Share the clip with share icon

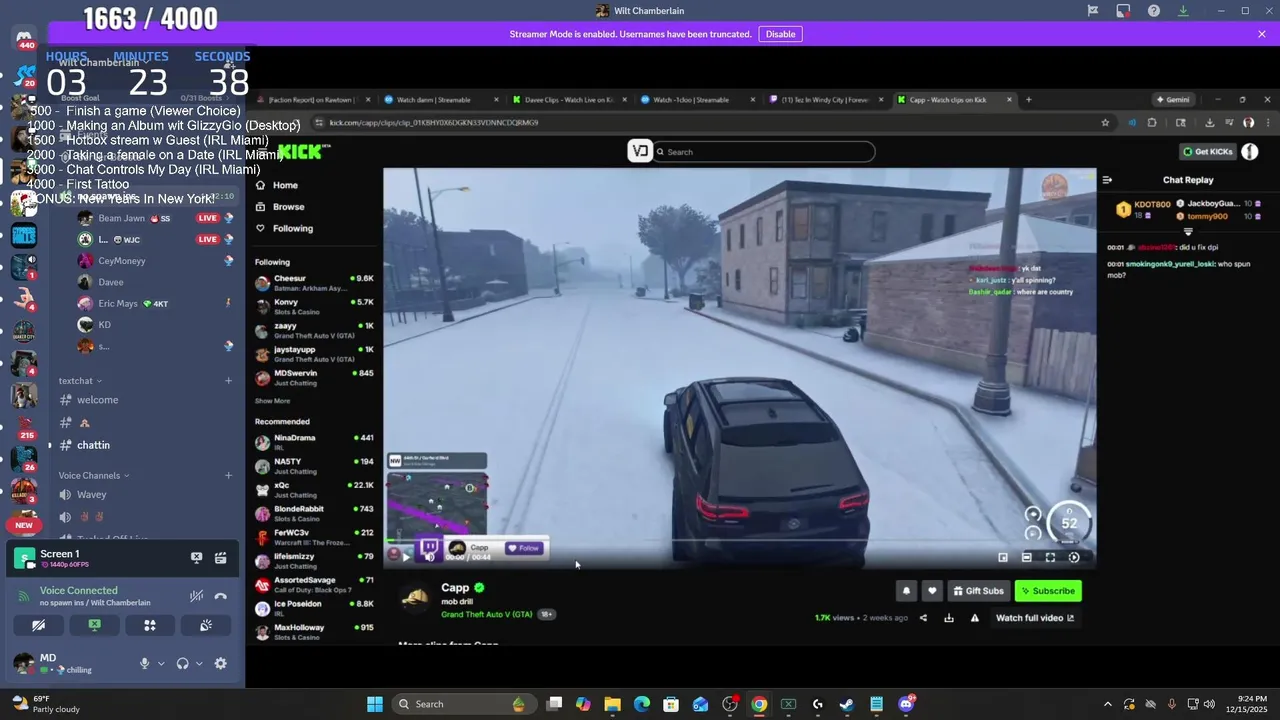click(923, 618)
